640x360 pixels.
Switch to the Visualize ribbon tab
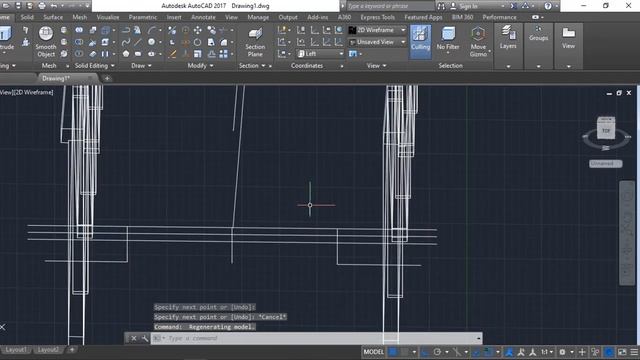108,17
